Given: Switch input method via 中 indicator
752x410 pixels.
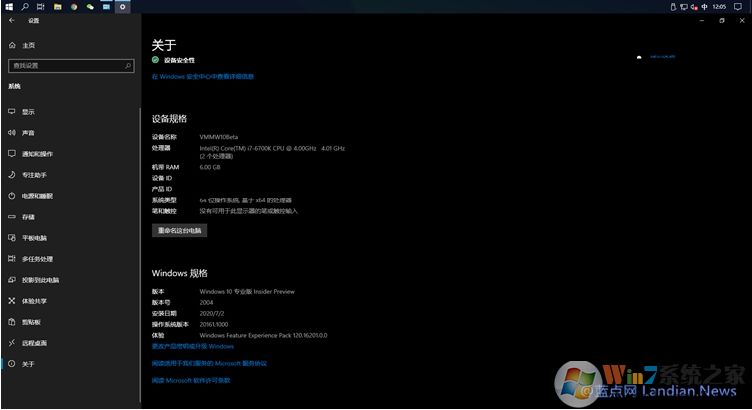Looking at the screenshot, I should pos(705,7).
